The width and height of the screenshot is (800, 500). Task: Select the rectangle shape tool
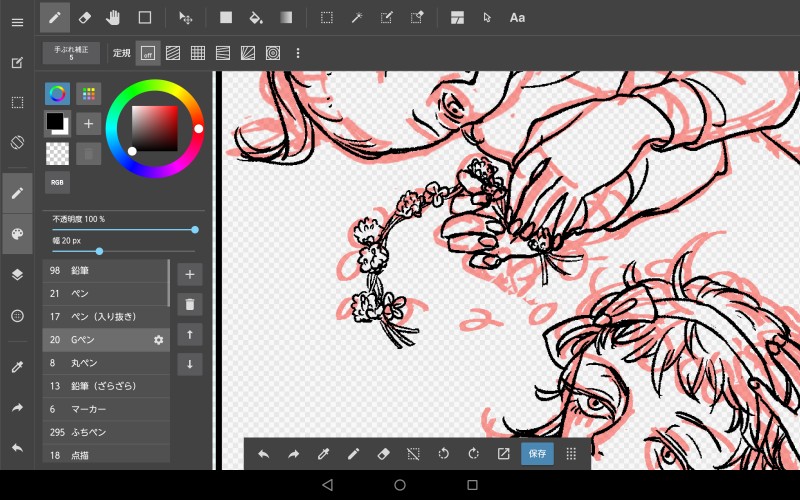tap(145, 18)
